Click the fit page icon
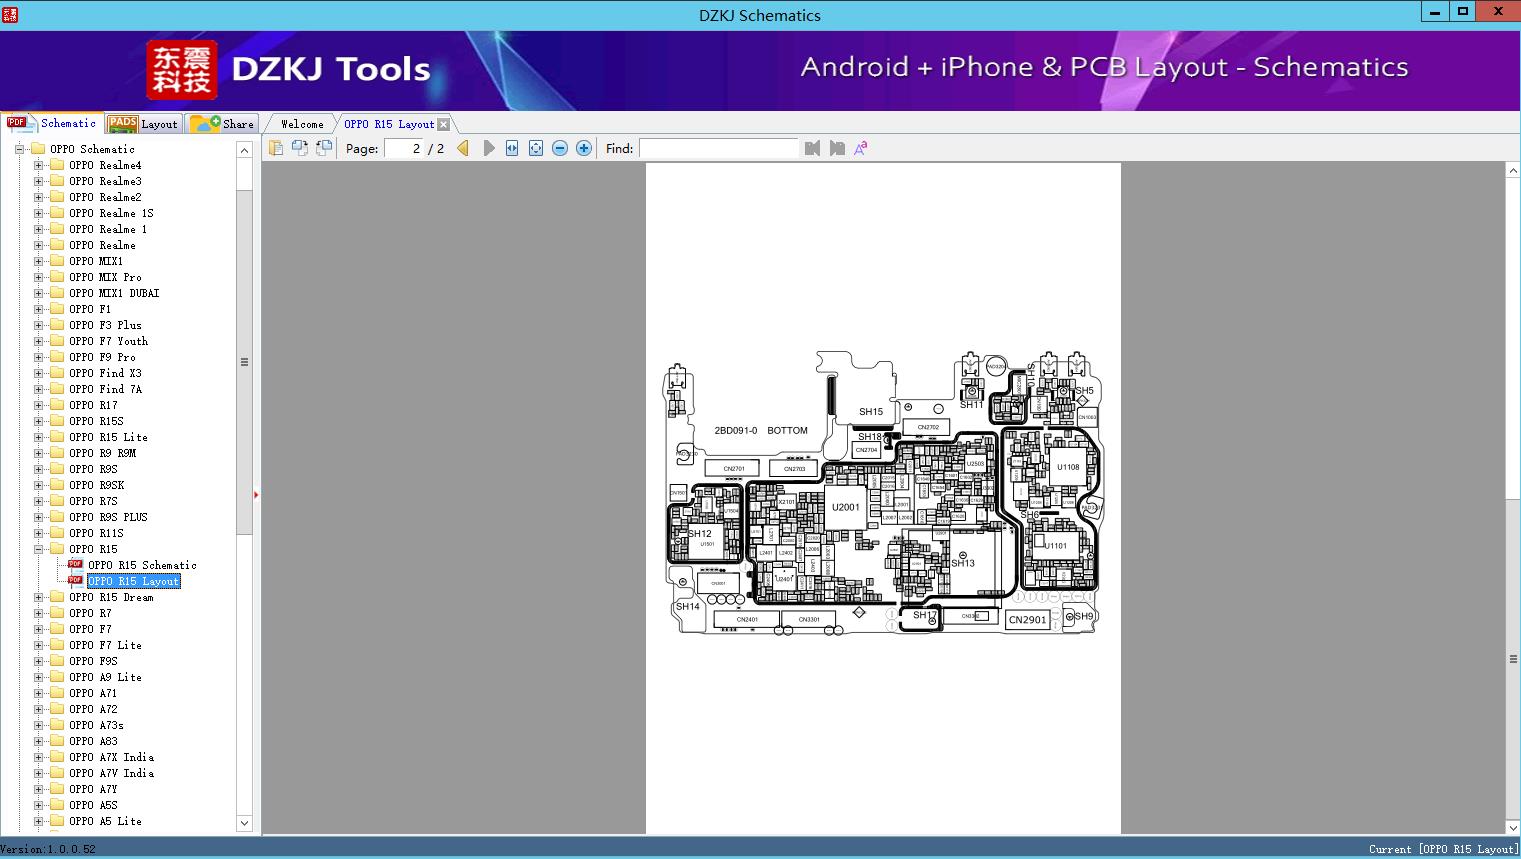Screen dimensions: 1521x859 coord(536,148)
